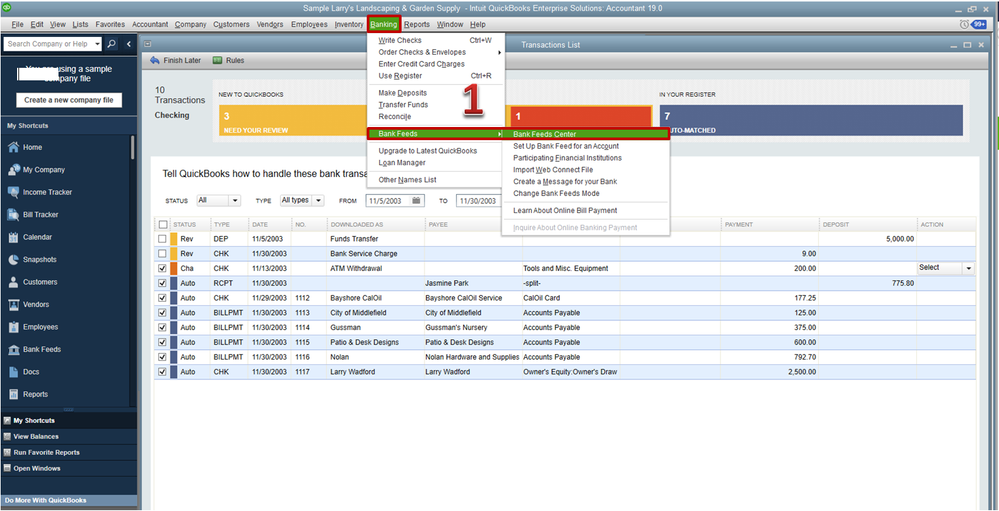Expand Order Checks & Envelopes submenu
Viewport: 999px width, 511px height.
pyautogui.click(x=438, y=52)
